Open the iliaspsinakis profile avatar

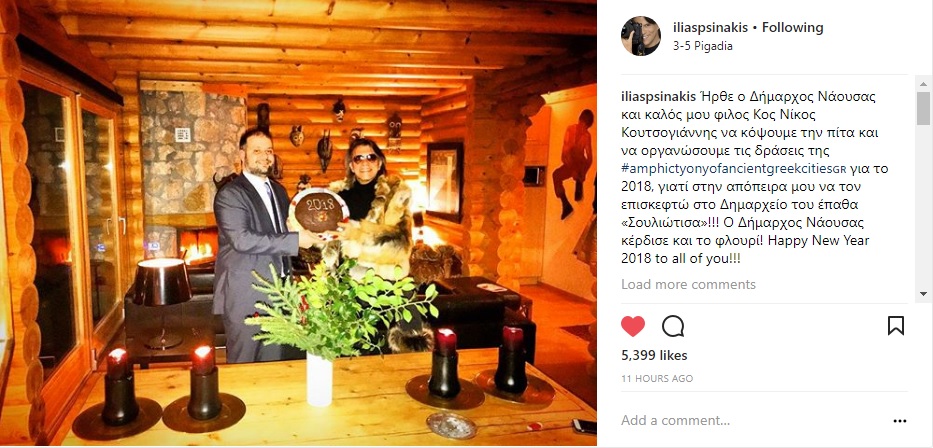[x=640, y=36]
